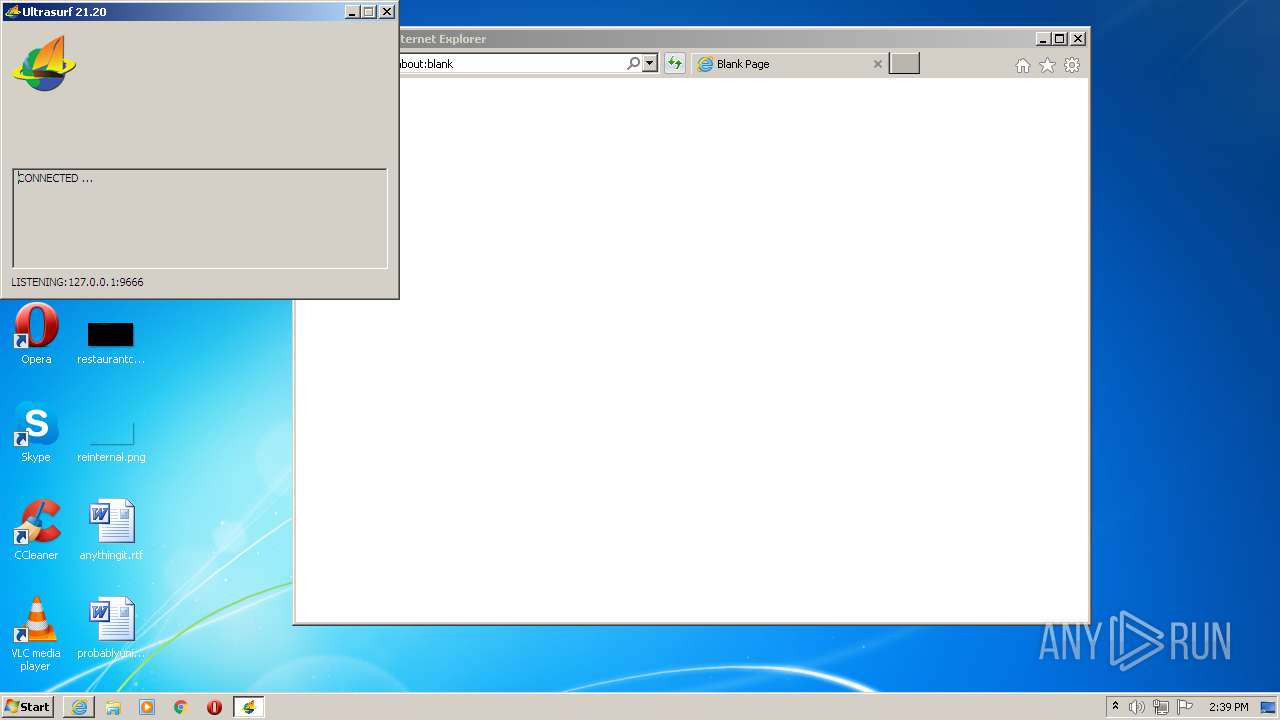The height and width of the screenshot is (720, 1280).
Task: Click the volume speaker tray icon
Action: pos(1137,707)
